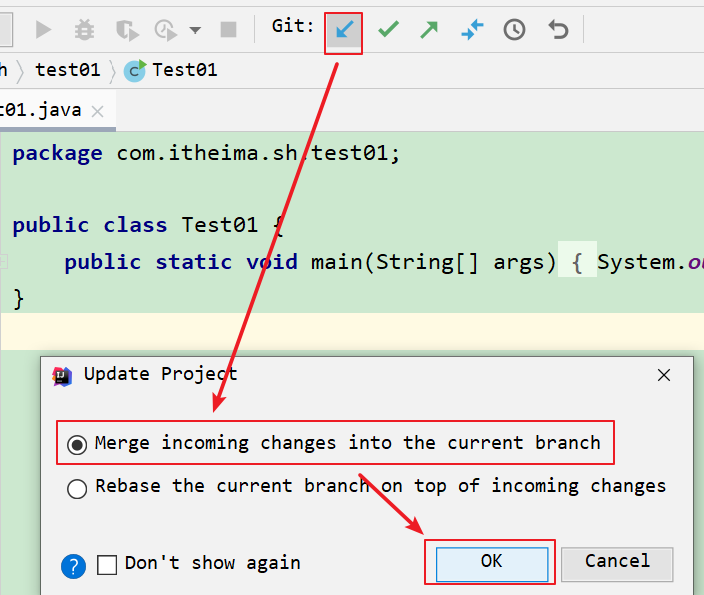This screenshot has height=595, width=704.
Task: Click the Git Commit green checkmark
Action: [388, 29]
